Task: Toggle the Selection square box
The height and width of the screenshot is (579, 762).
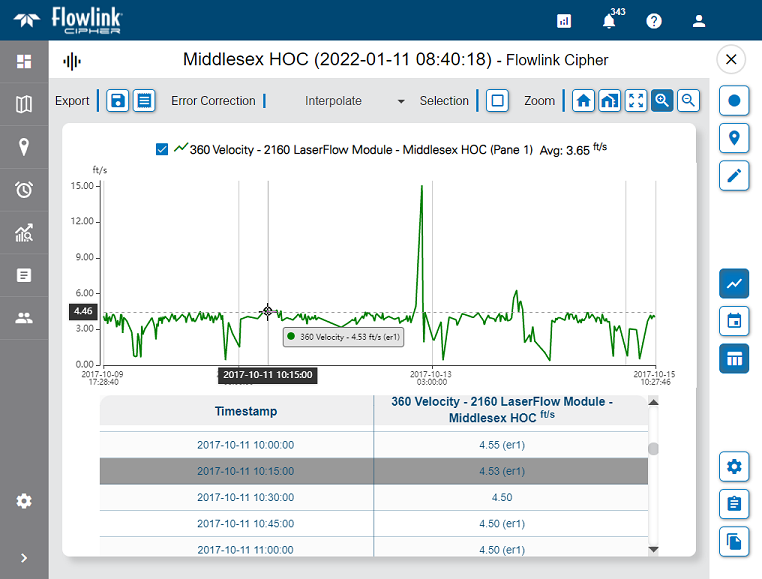Action: point(497,100)
